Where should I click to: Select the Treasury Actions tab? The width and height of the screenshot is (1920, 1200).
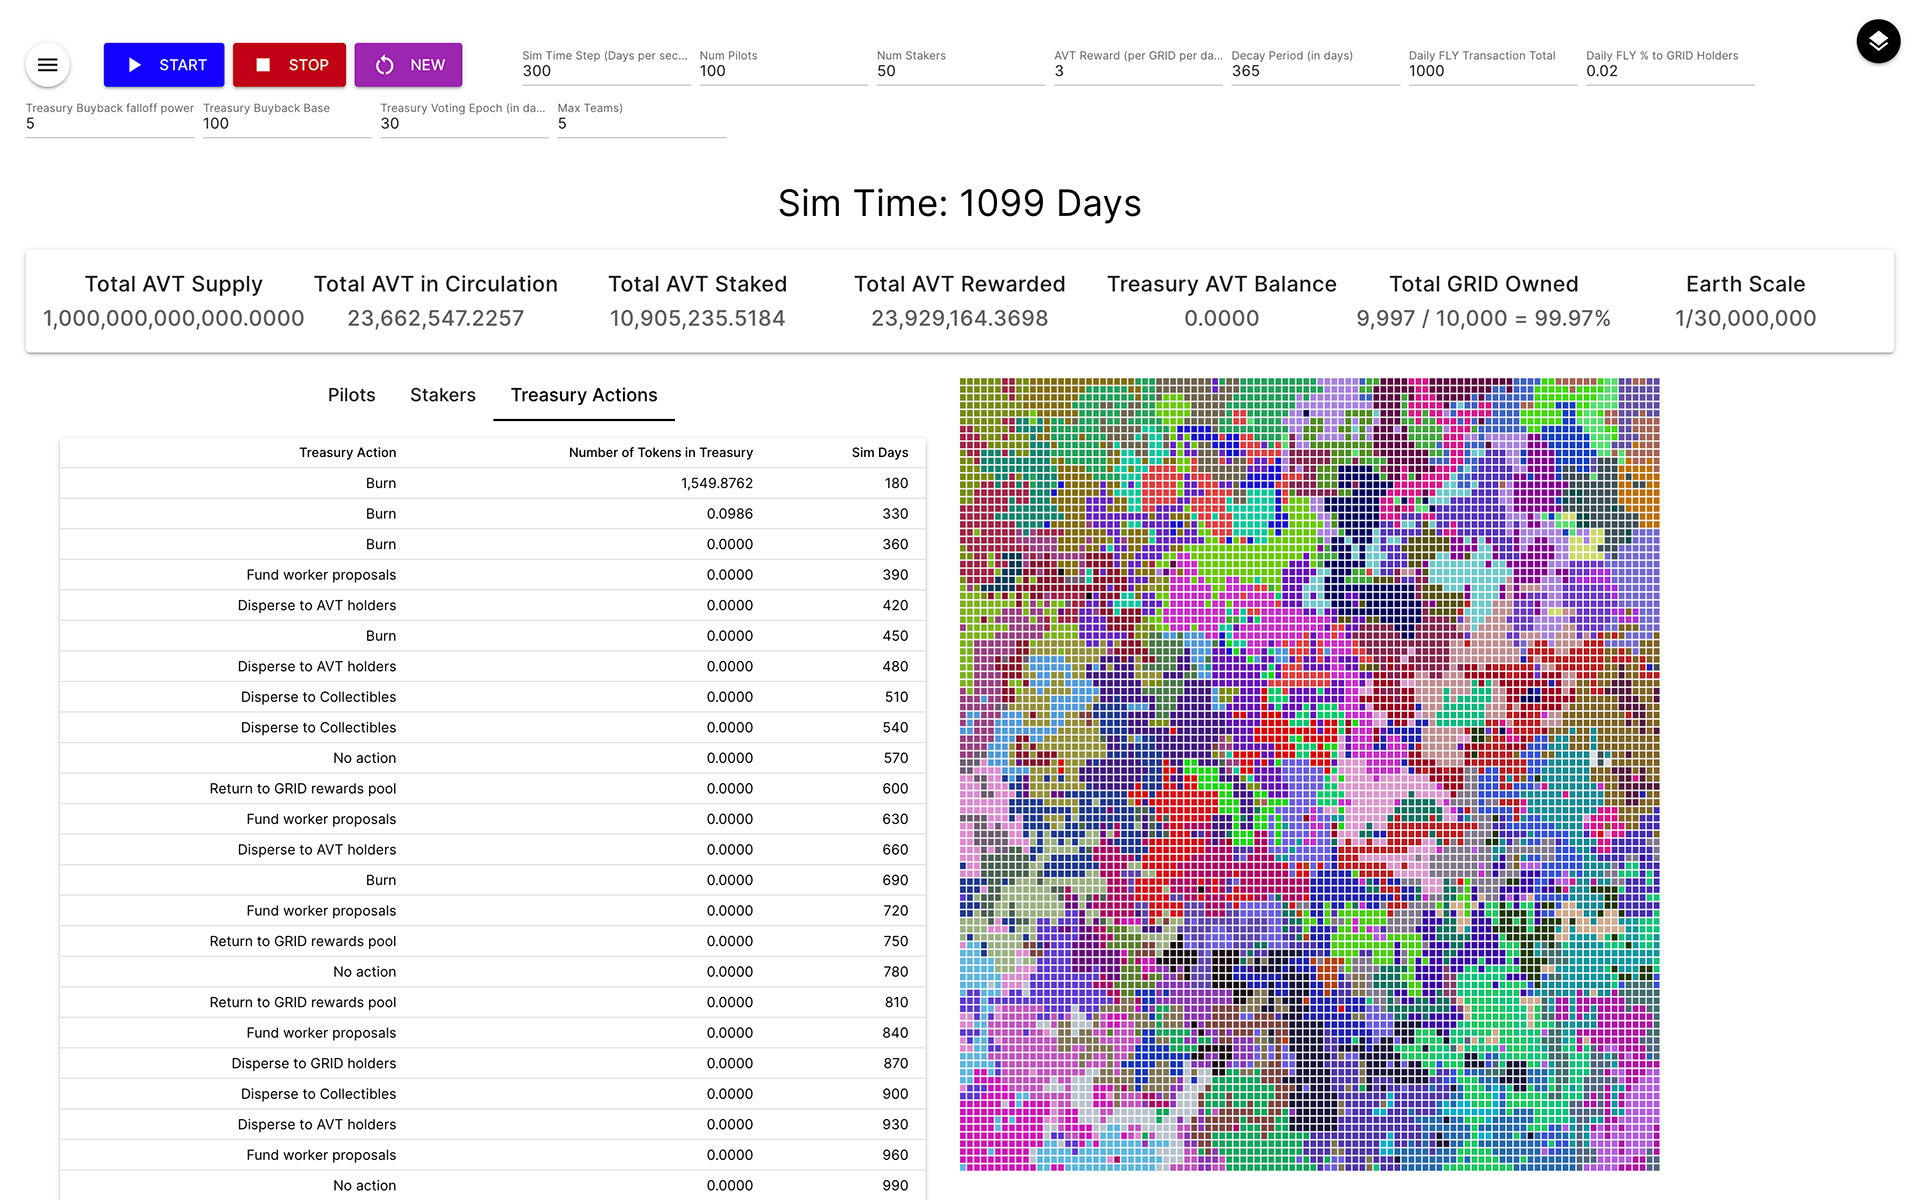pyautogui.click(x=584, y=395)
